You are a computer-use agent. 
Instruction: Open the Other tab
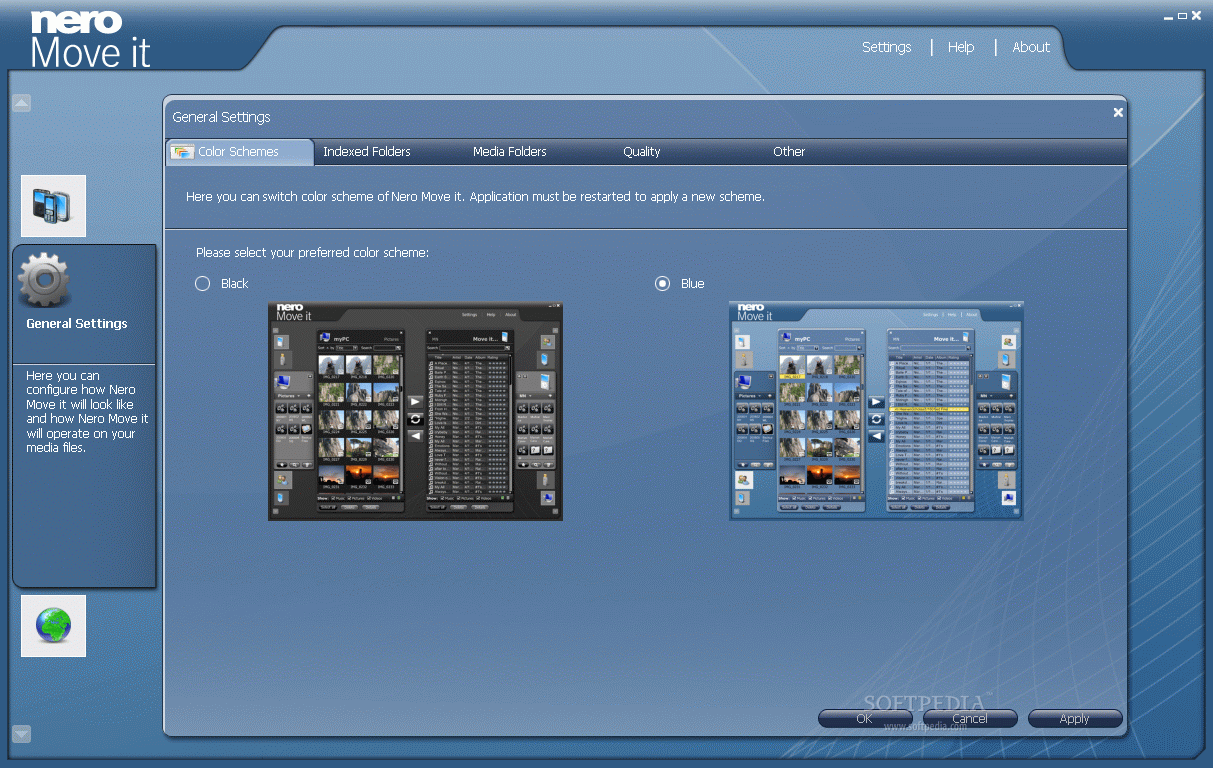click(x=789, y=152)
